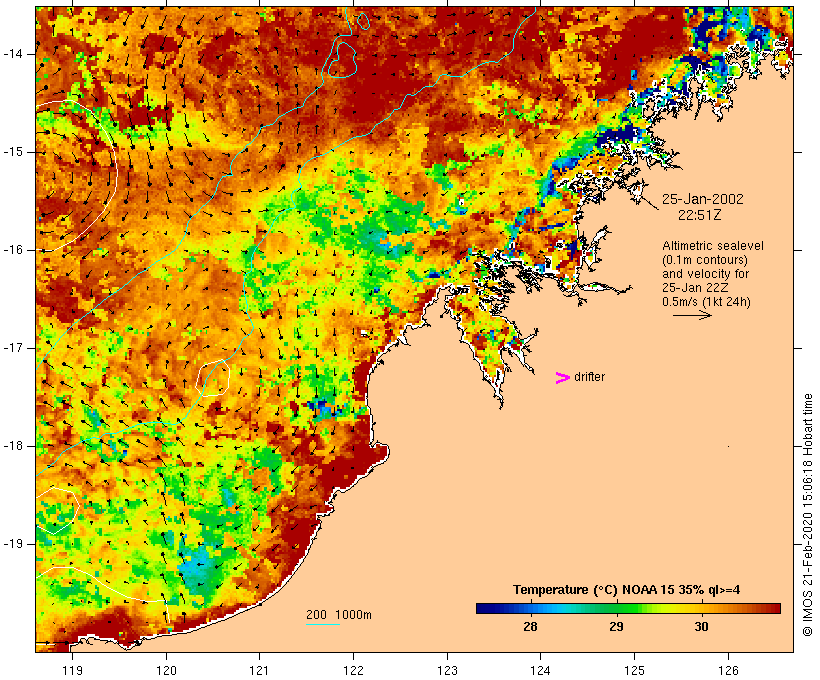Click the '125' longitude axis label
The width and height of the screenshot is (820, 680).
(x=634, y=670)
